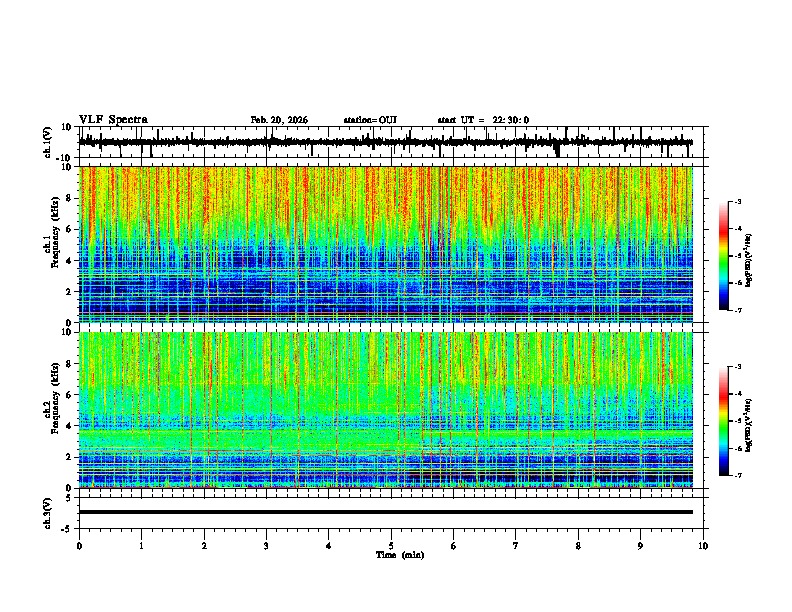Click the "0" tick on the Time axis
This screenshot has width=792, height=612.
pos(79,546)
